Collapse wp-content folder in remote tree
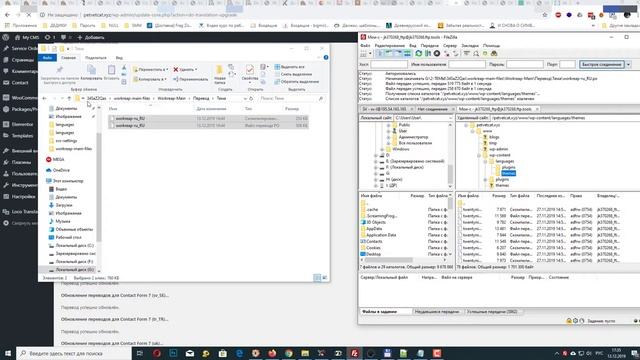 [x=479, y=156]
